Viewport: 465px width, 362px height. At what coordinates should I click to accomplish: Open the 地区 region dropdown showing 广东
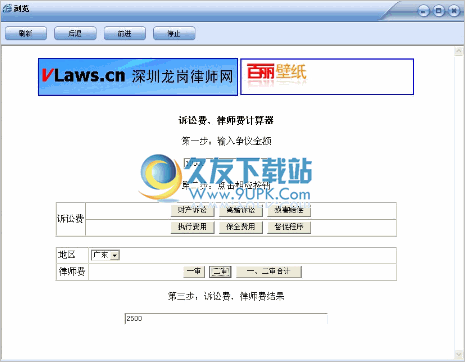105,255
